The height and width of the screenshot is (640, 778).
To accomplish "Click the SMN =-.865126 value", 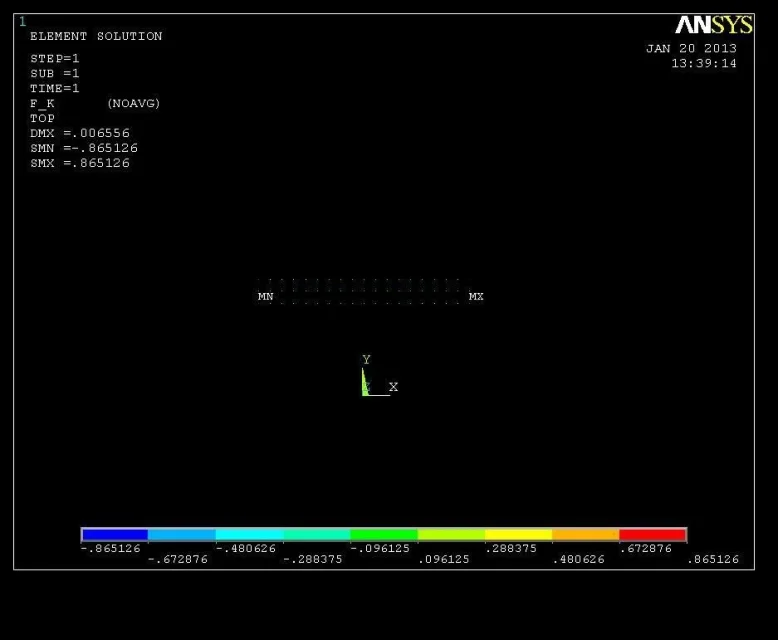I will pyautogui.click(x=84, y=148).
